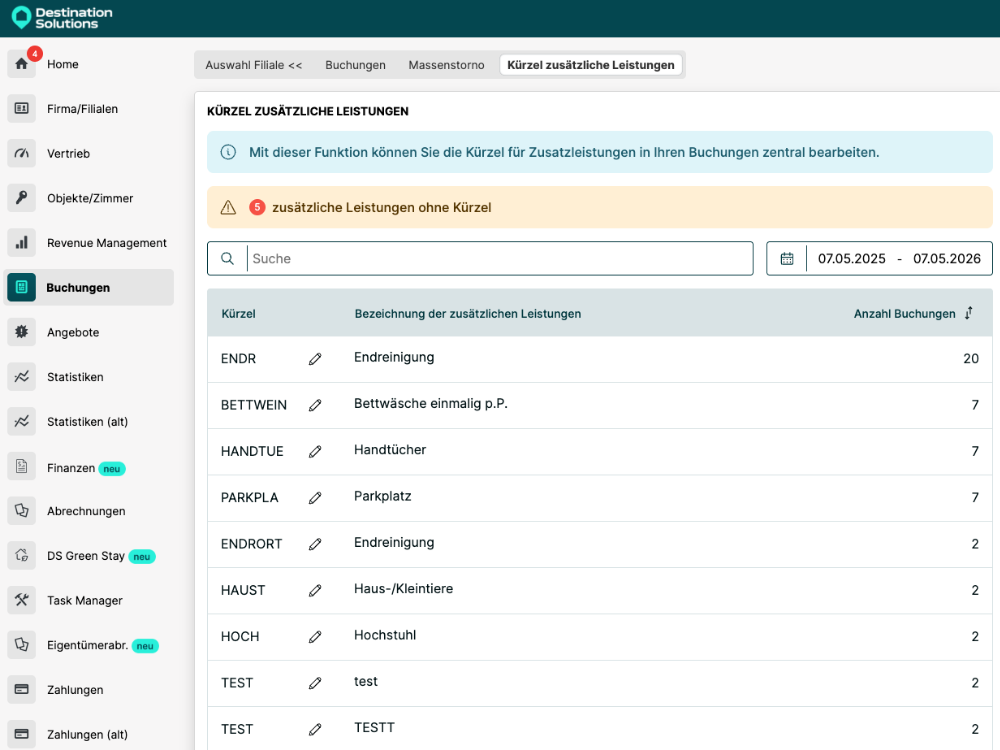1000x750 pixels.
Task: Open Revenue Management menu item
Action: (x=107, y=242)
